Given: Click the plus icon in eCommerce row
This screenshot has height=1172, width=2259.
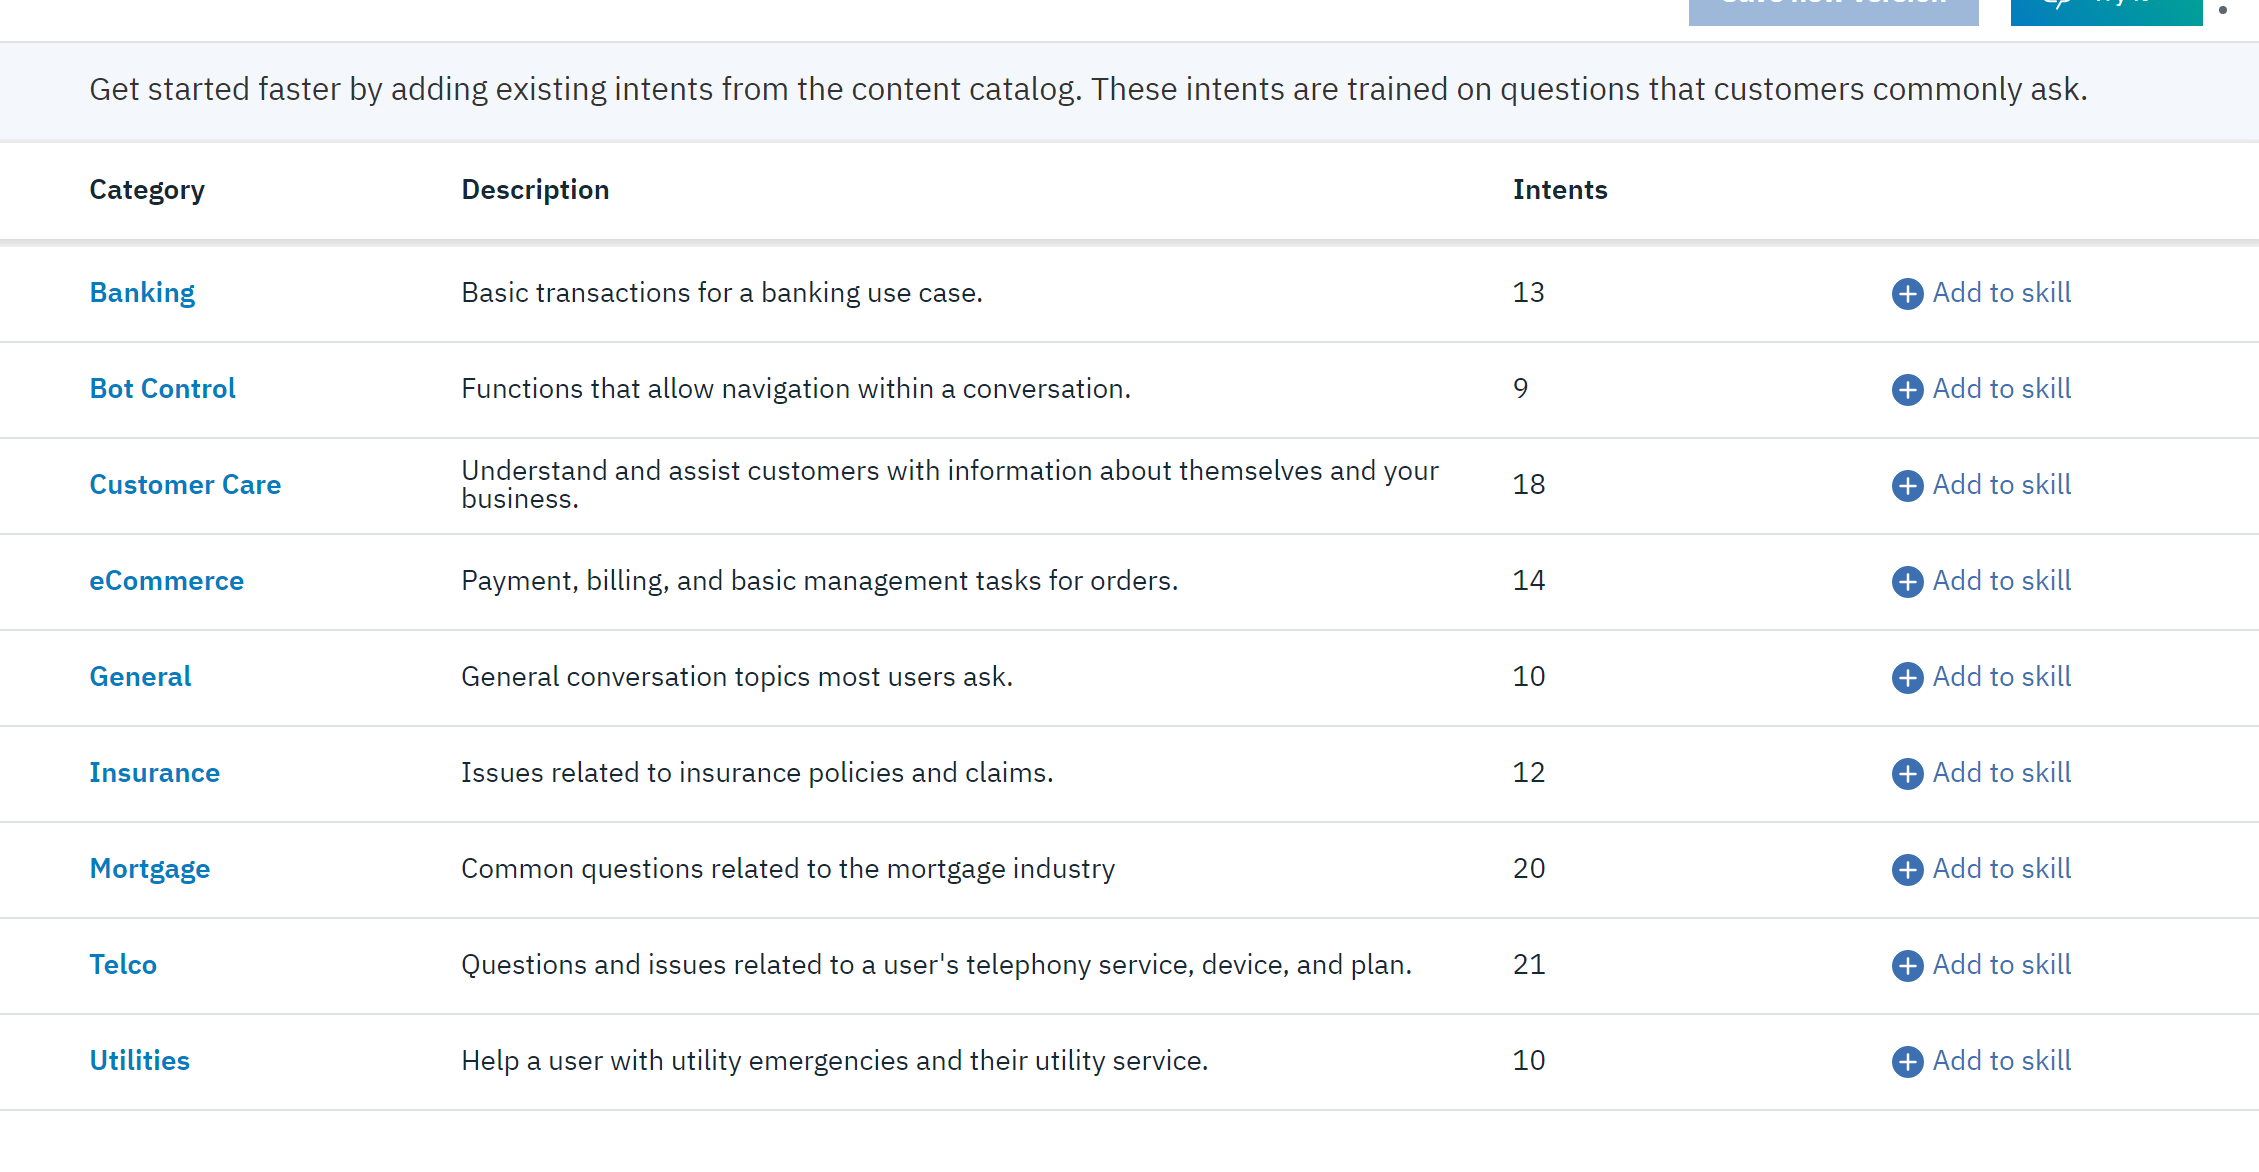Looking at the screenshot, I should pos(1907,582).
